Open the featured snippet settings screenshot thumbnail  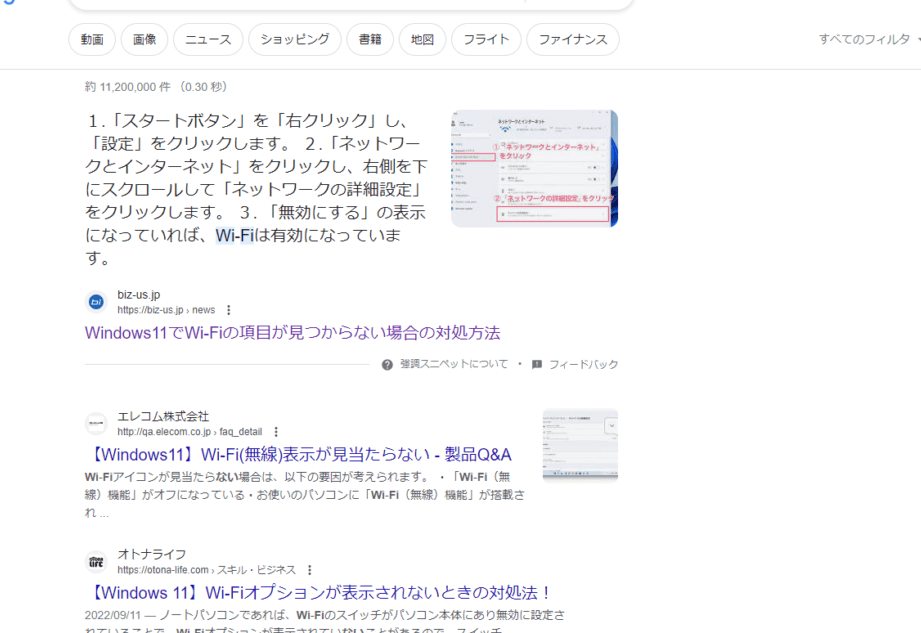click(x=535, y=169)
